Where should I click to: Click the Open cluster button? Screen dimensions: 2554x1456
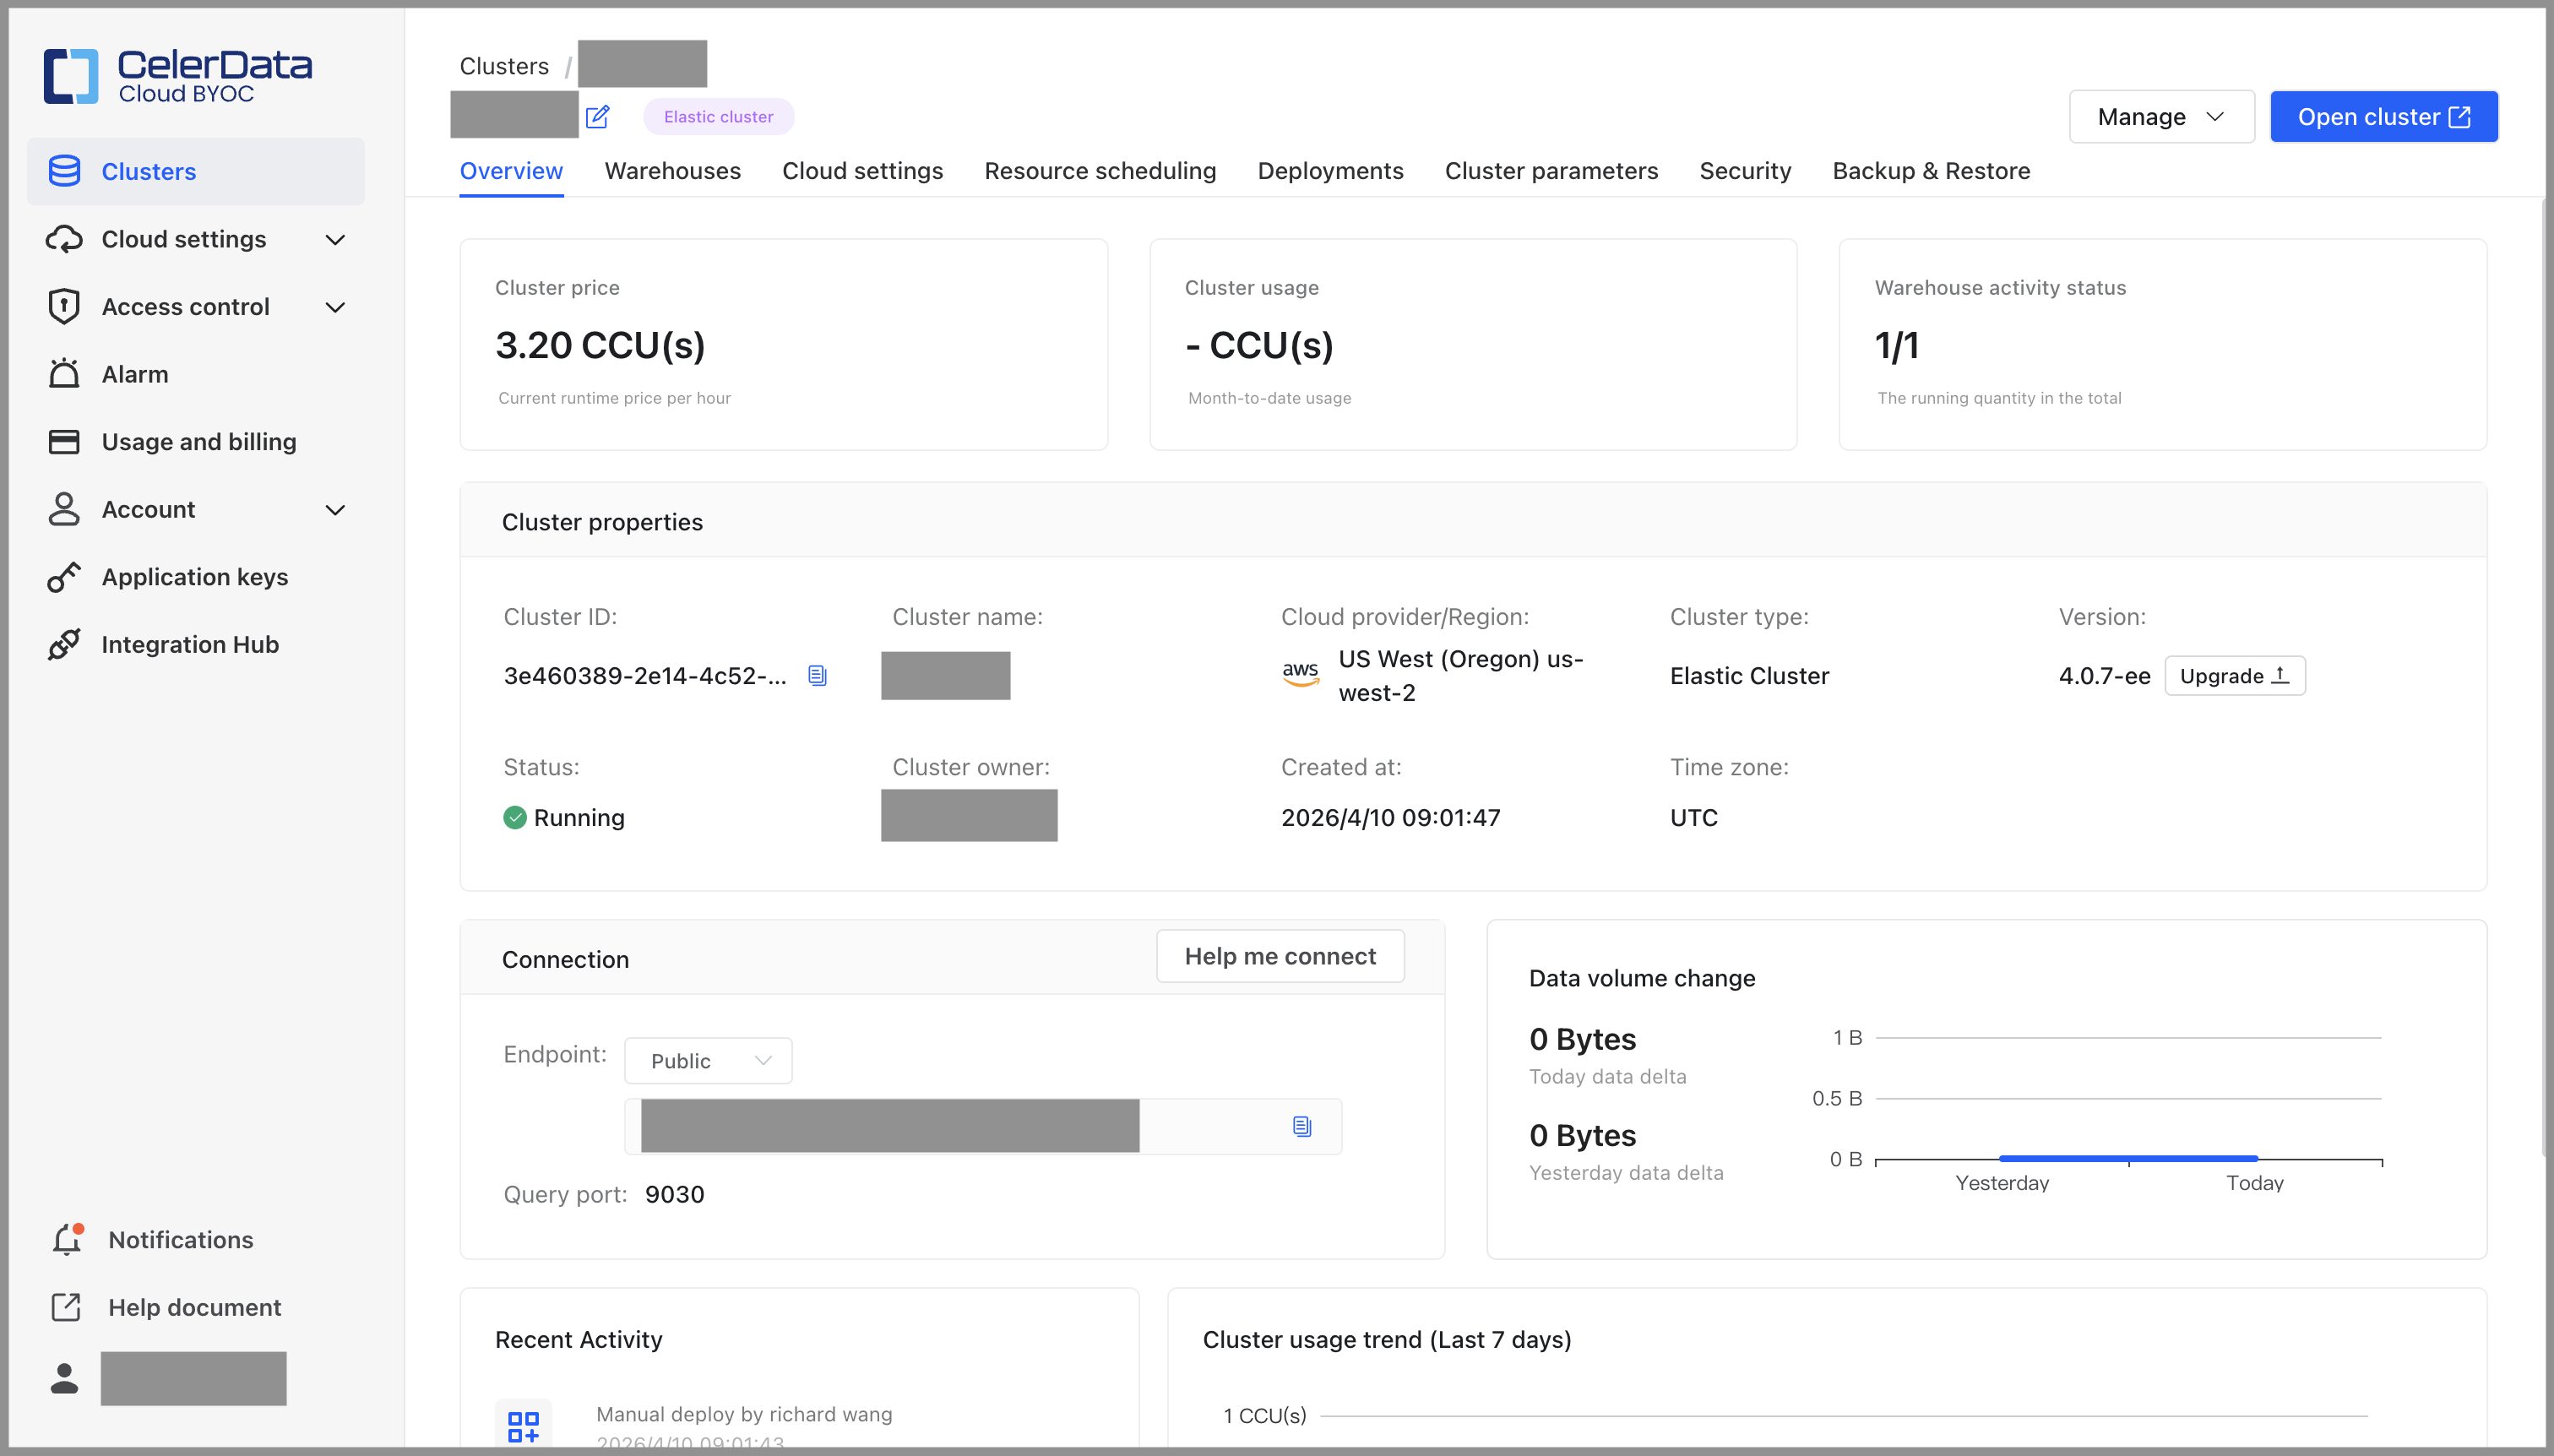(2383, 116)
